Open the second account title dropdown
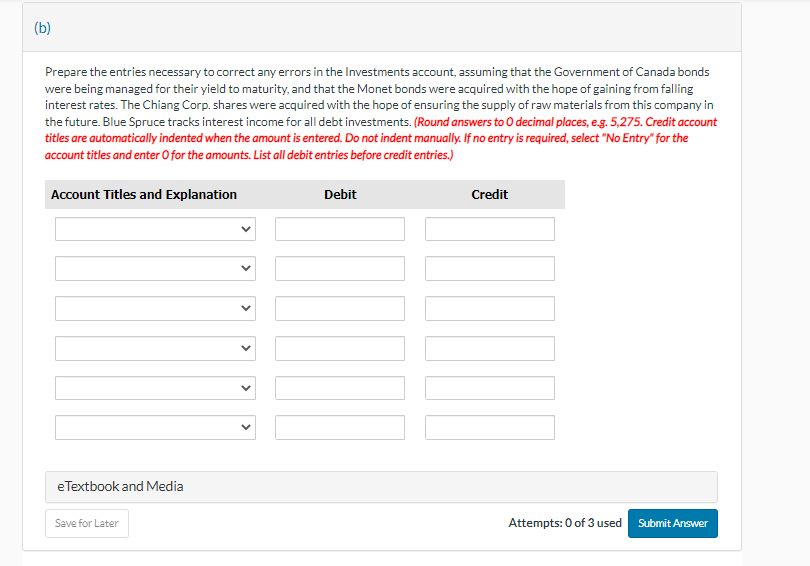Viewport: 810px width, 566px height. (155, 269)
